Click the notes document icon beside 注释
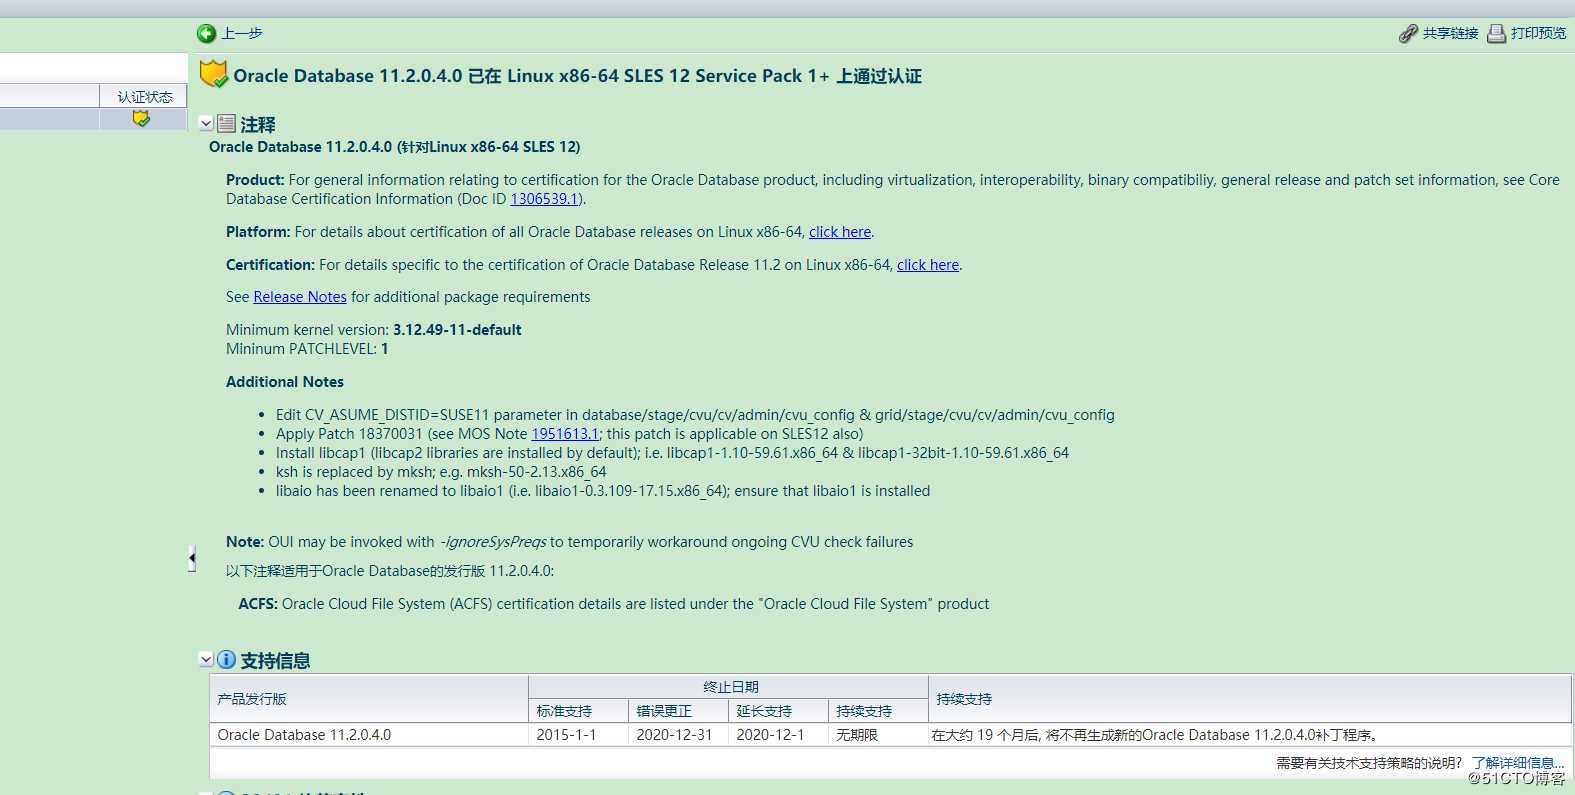The height and width of the screenshot is (795, 1575). coord(227,124)
